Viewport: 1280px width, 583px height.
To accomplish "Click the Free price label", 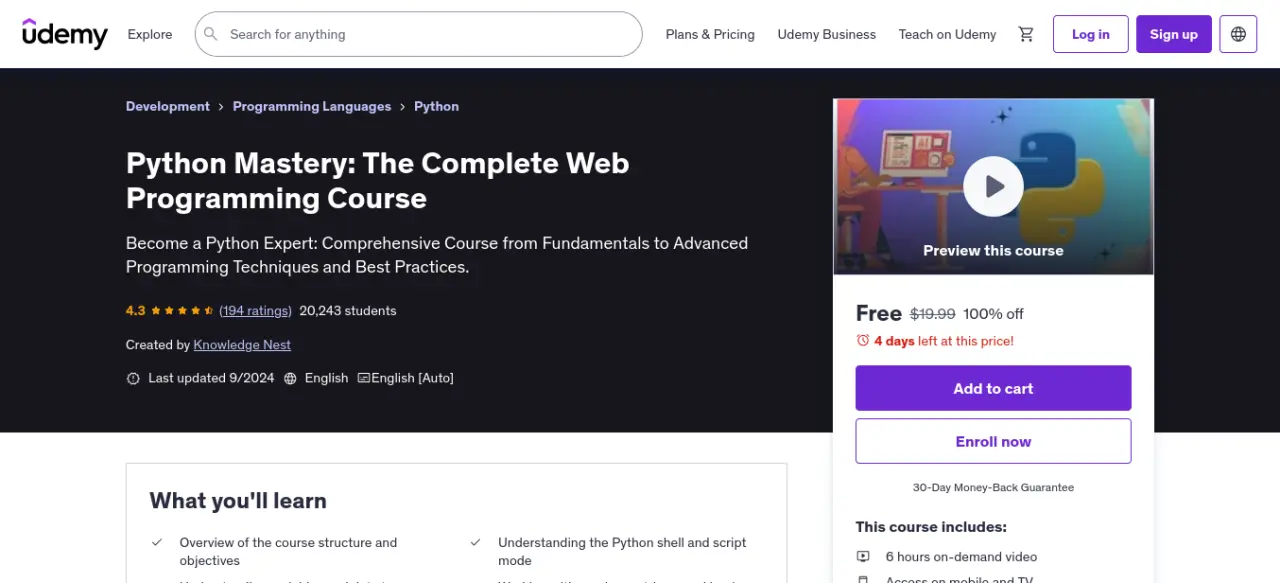I will point(879,313).
